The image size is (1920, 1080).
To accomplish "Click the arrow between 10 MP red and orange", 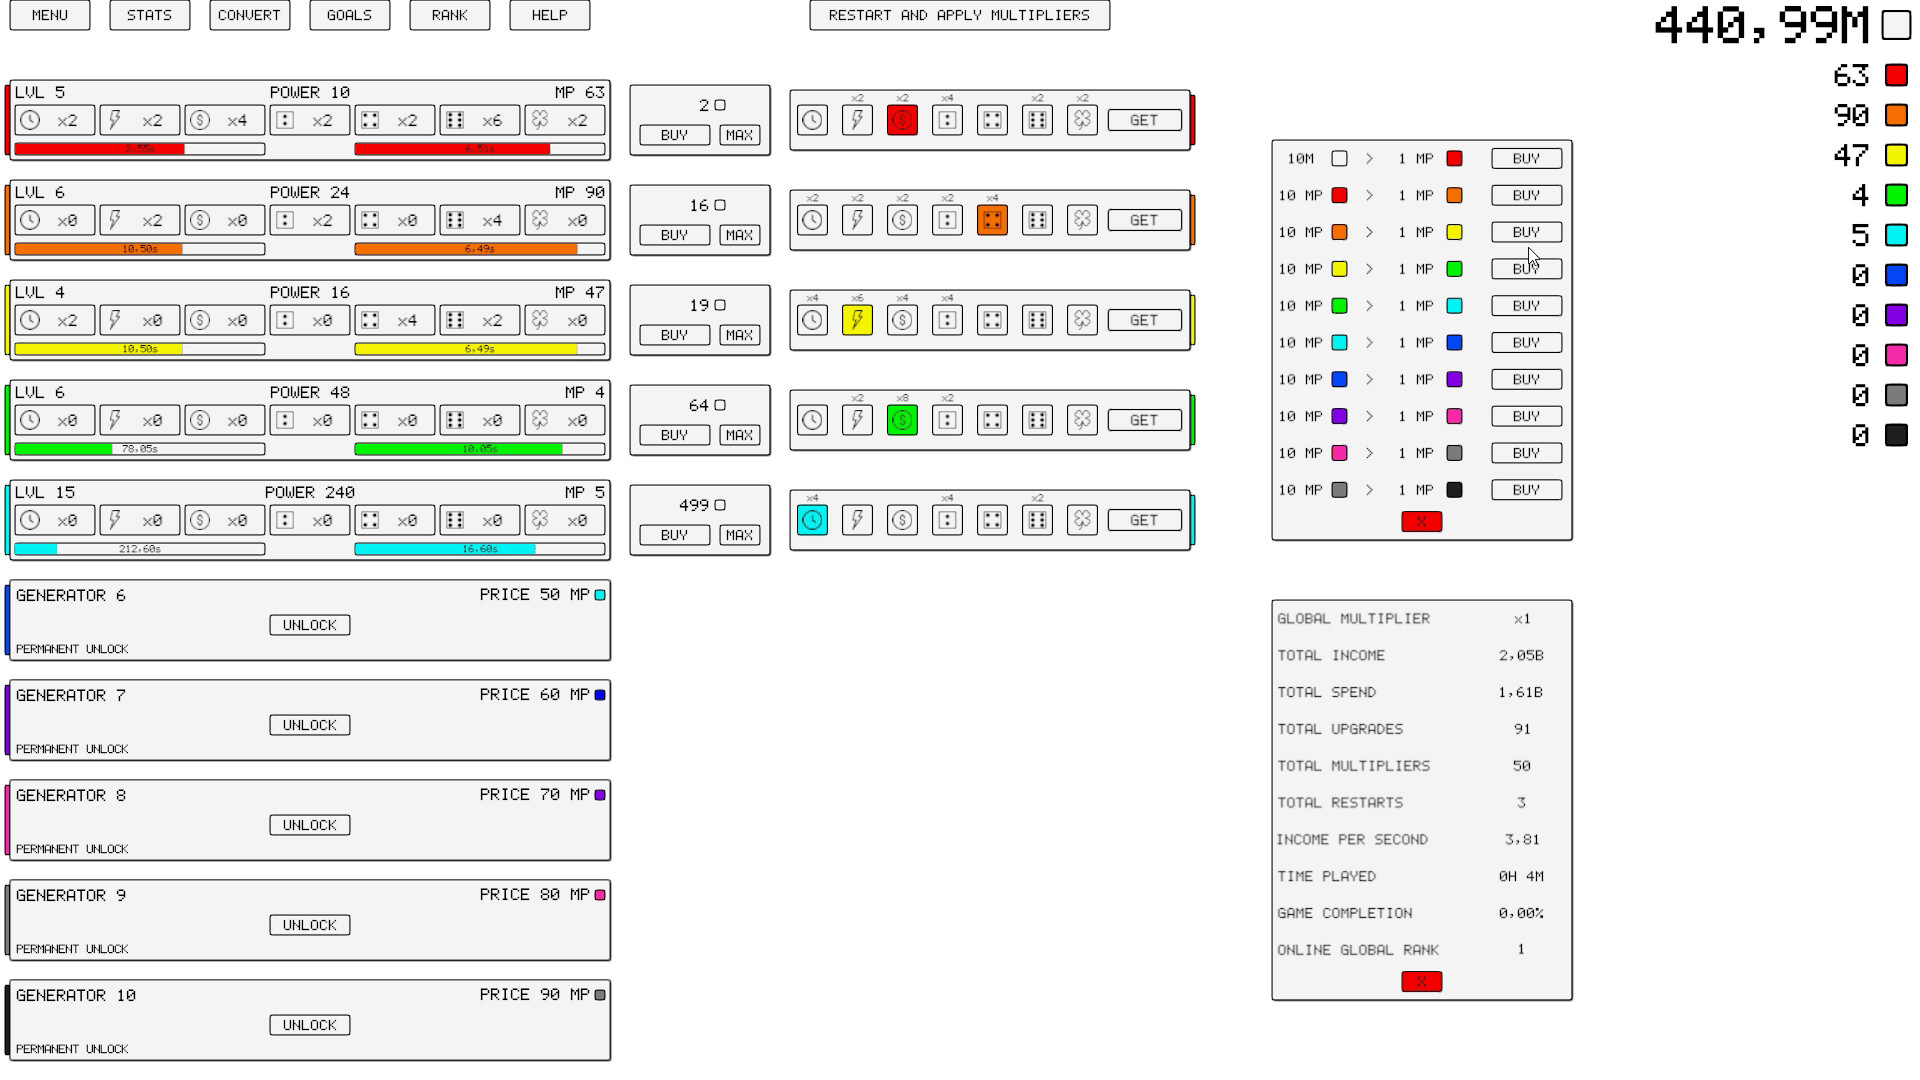I will (x=1369, y=195).
